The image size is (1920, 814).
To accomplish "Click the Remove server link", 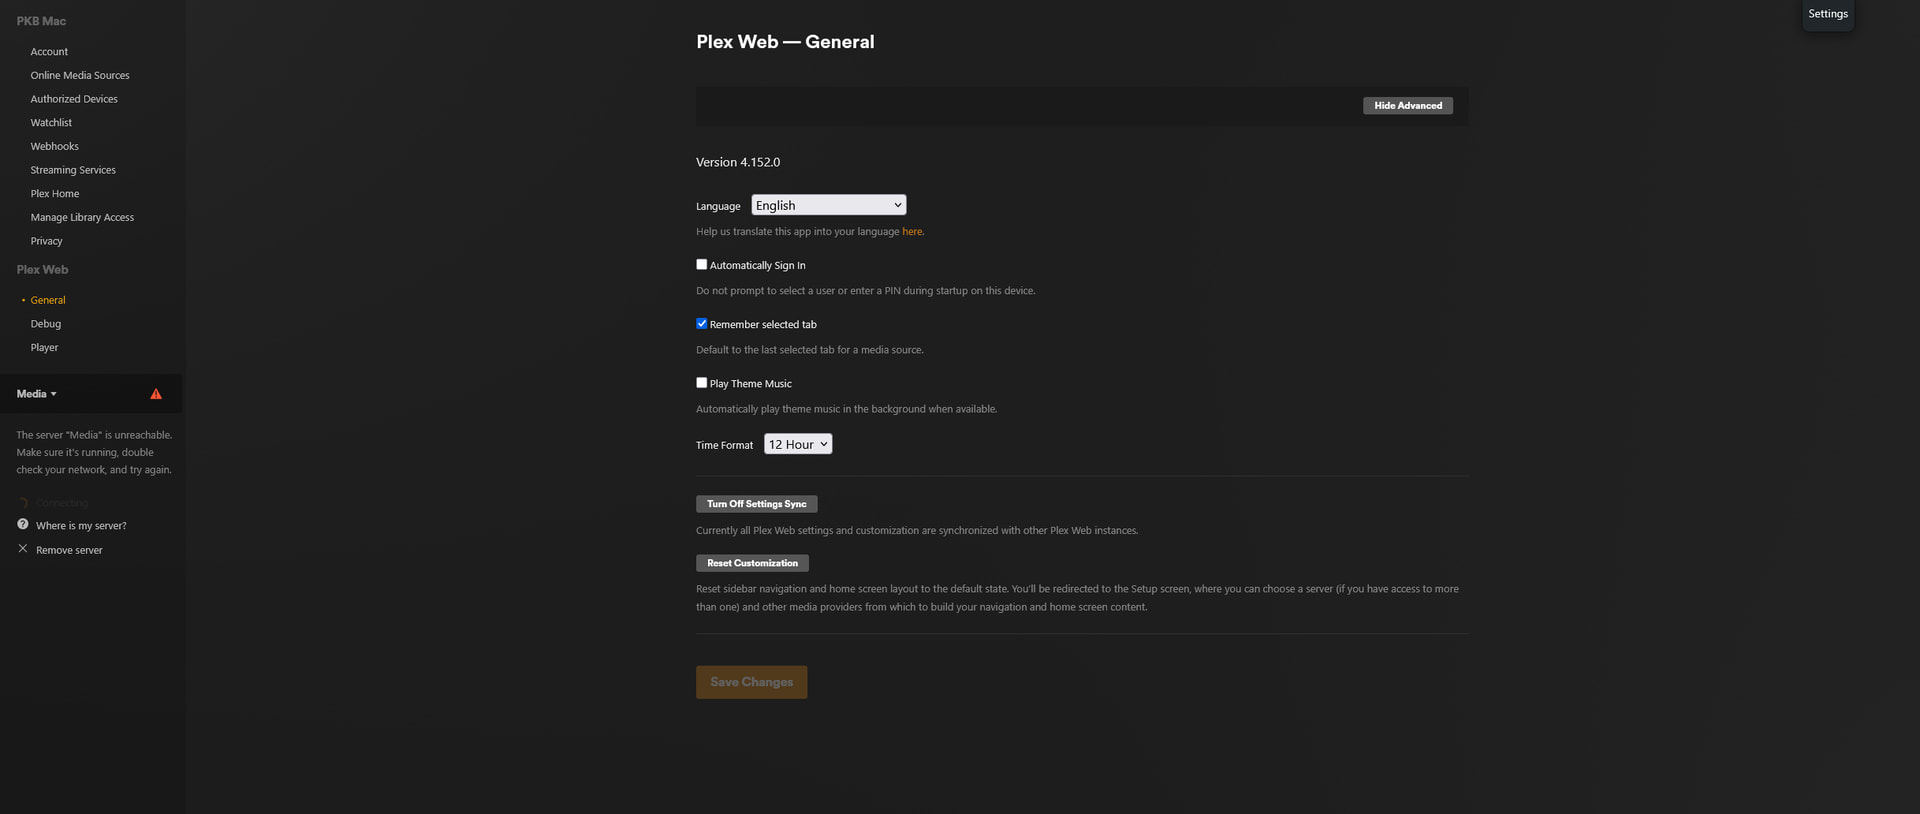I will click(x=69, y=550).
